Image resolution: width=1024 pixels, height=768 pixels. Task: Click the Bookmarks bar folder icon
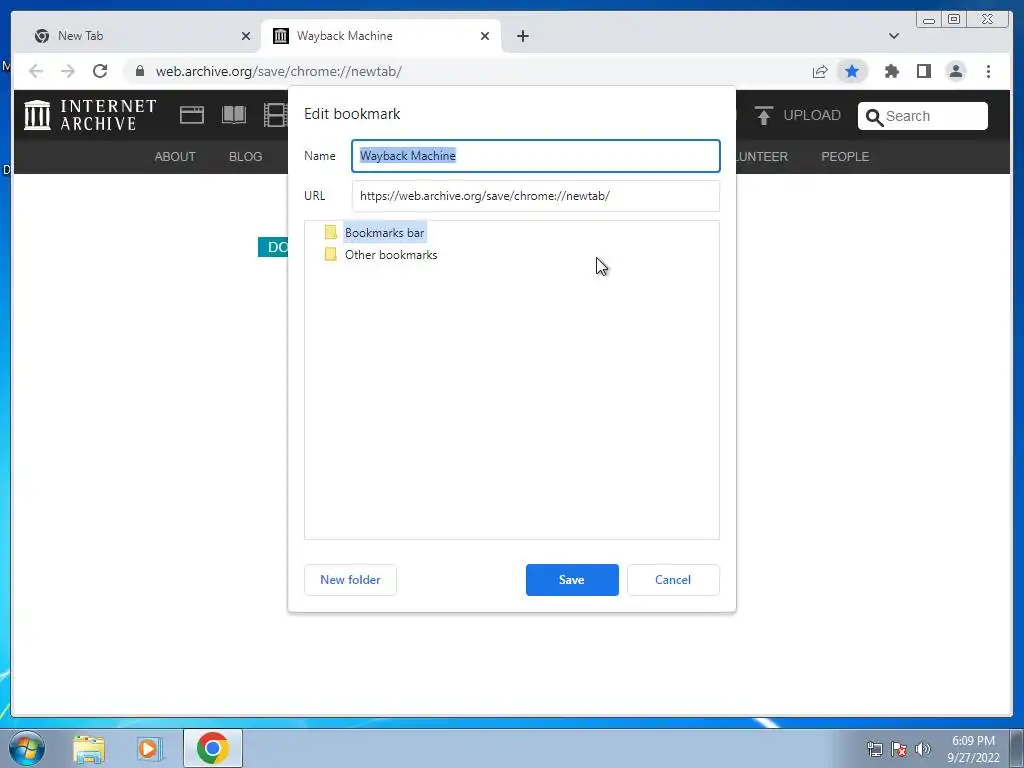[330, 232]
